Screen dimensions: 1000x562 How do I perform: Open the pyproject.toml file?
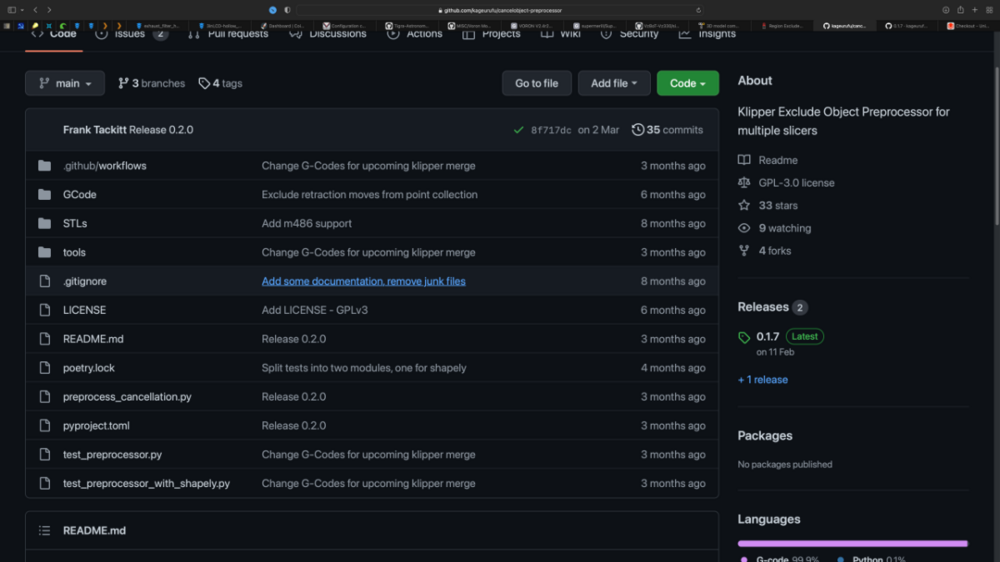96,425
